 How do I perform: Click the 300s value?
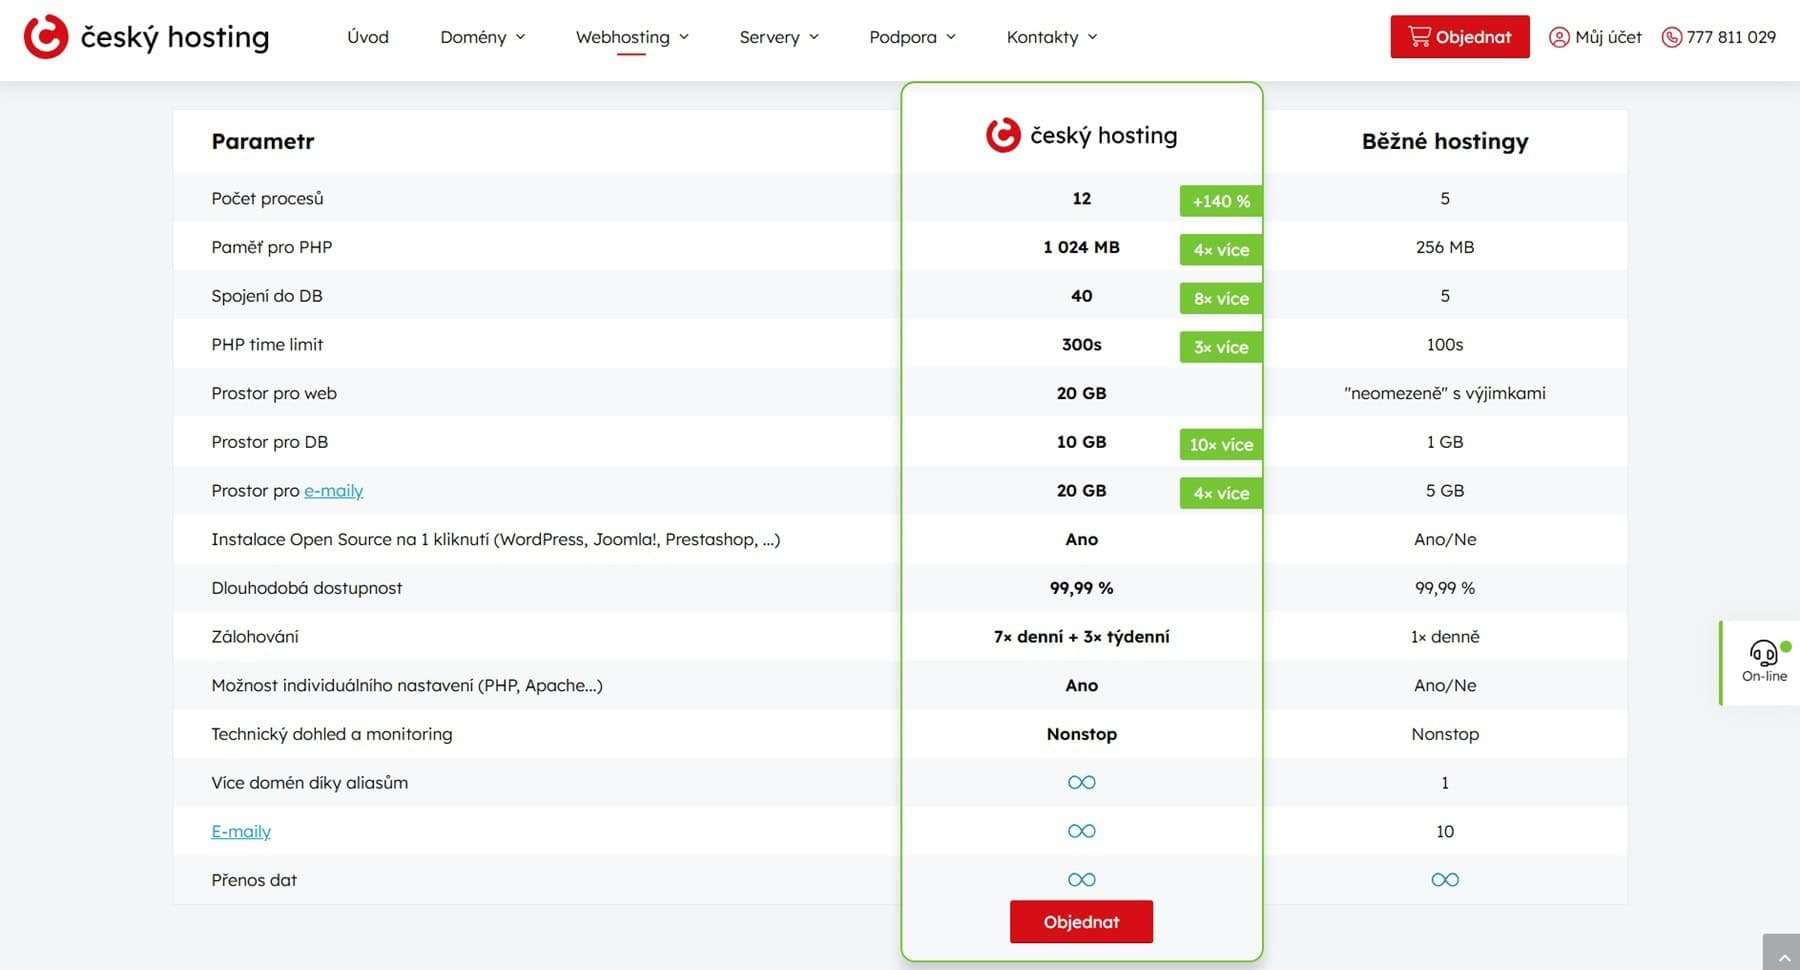tap(1081, 345)
